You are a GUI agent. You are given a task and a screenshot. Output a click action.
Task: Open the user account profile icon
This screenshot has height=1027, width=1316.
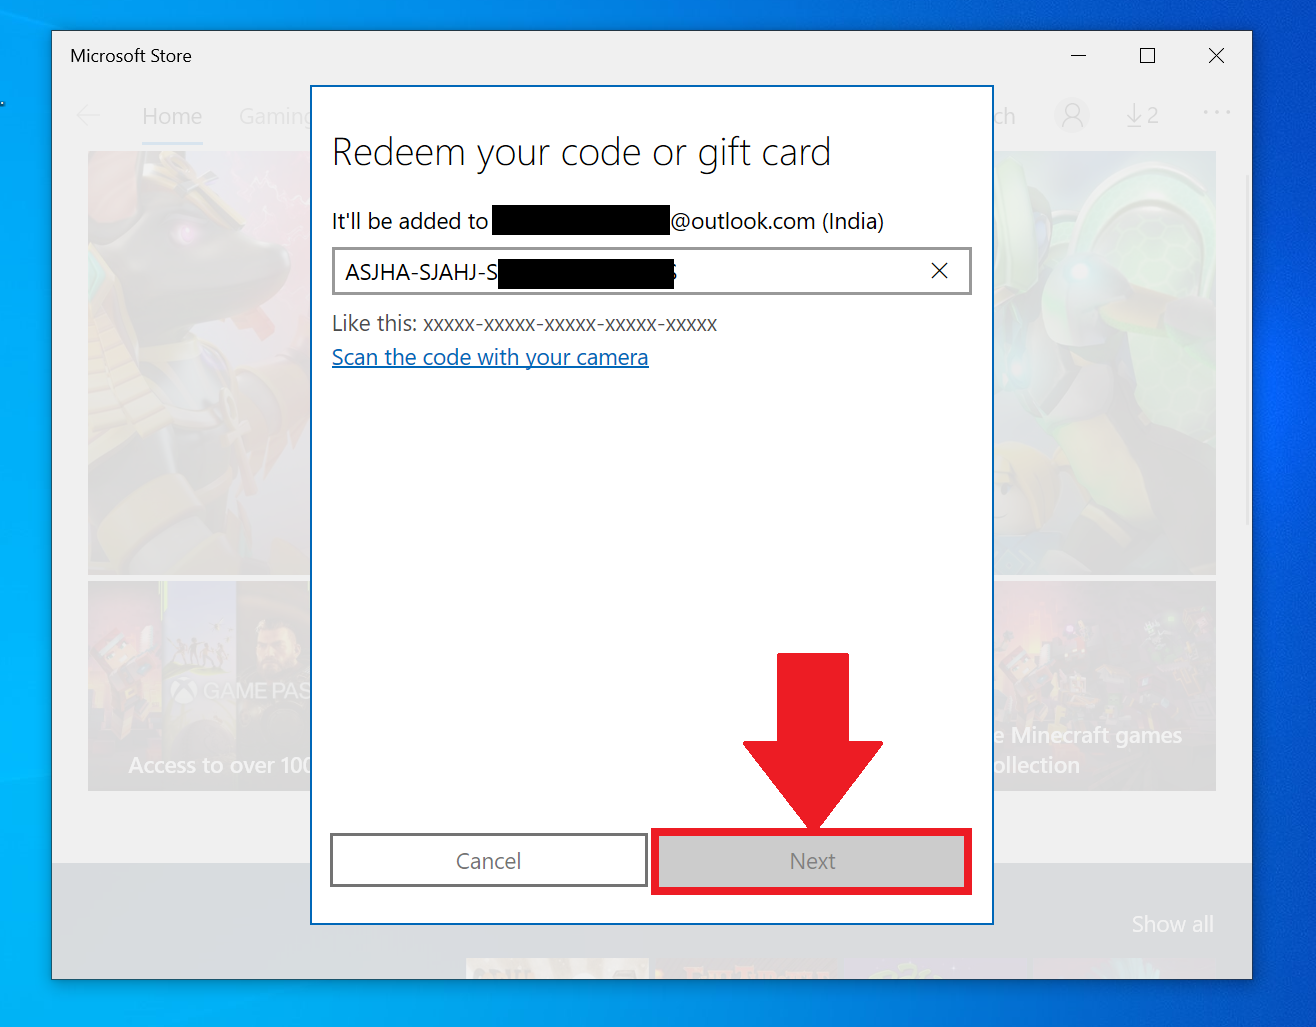coord(1072,116)
